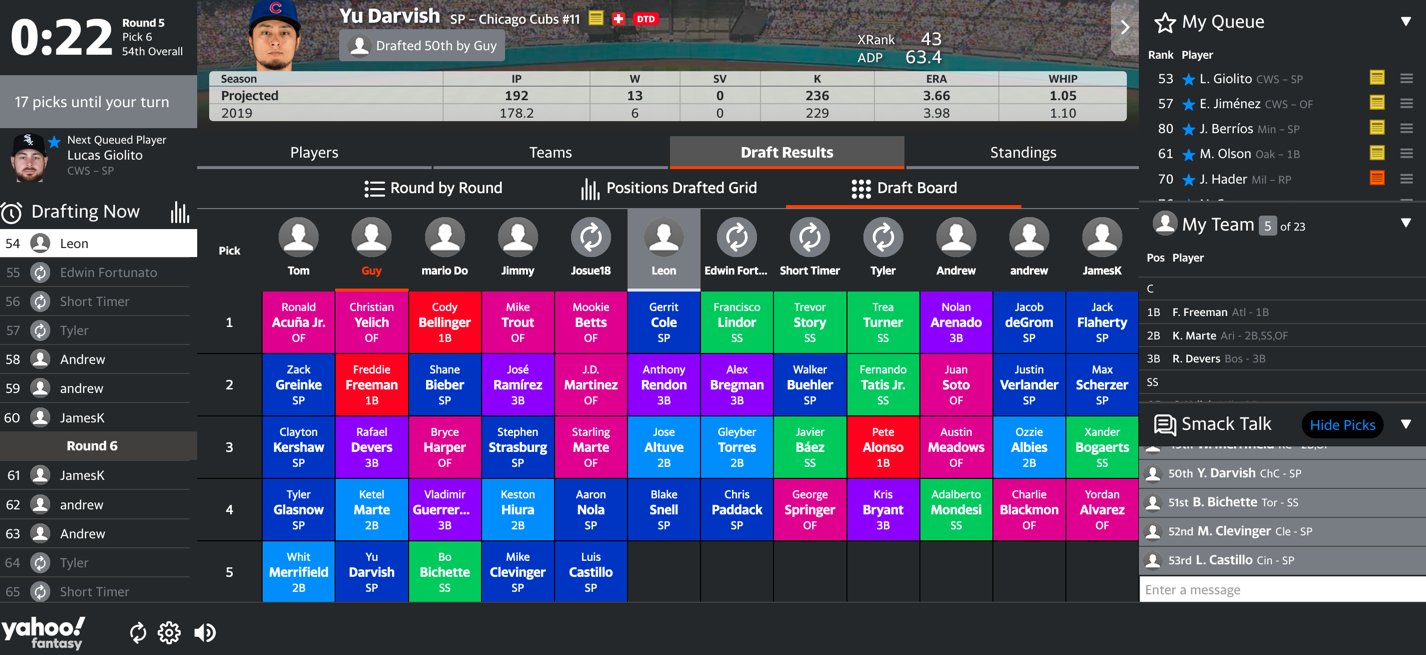1426x655 pixels.
Task: Click the DTD status badge
Action: (646, 18)
